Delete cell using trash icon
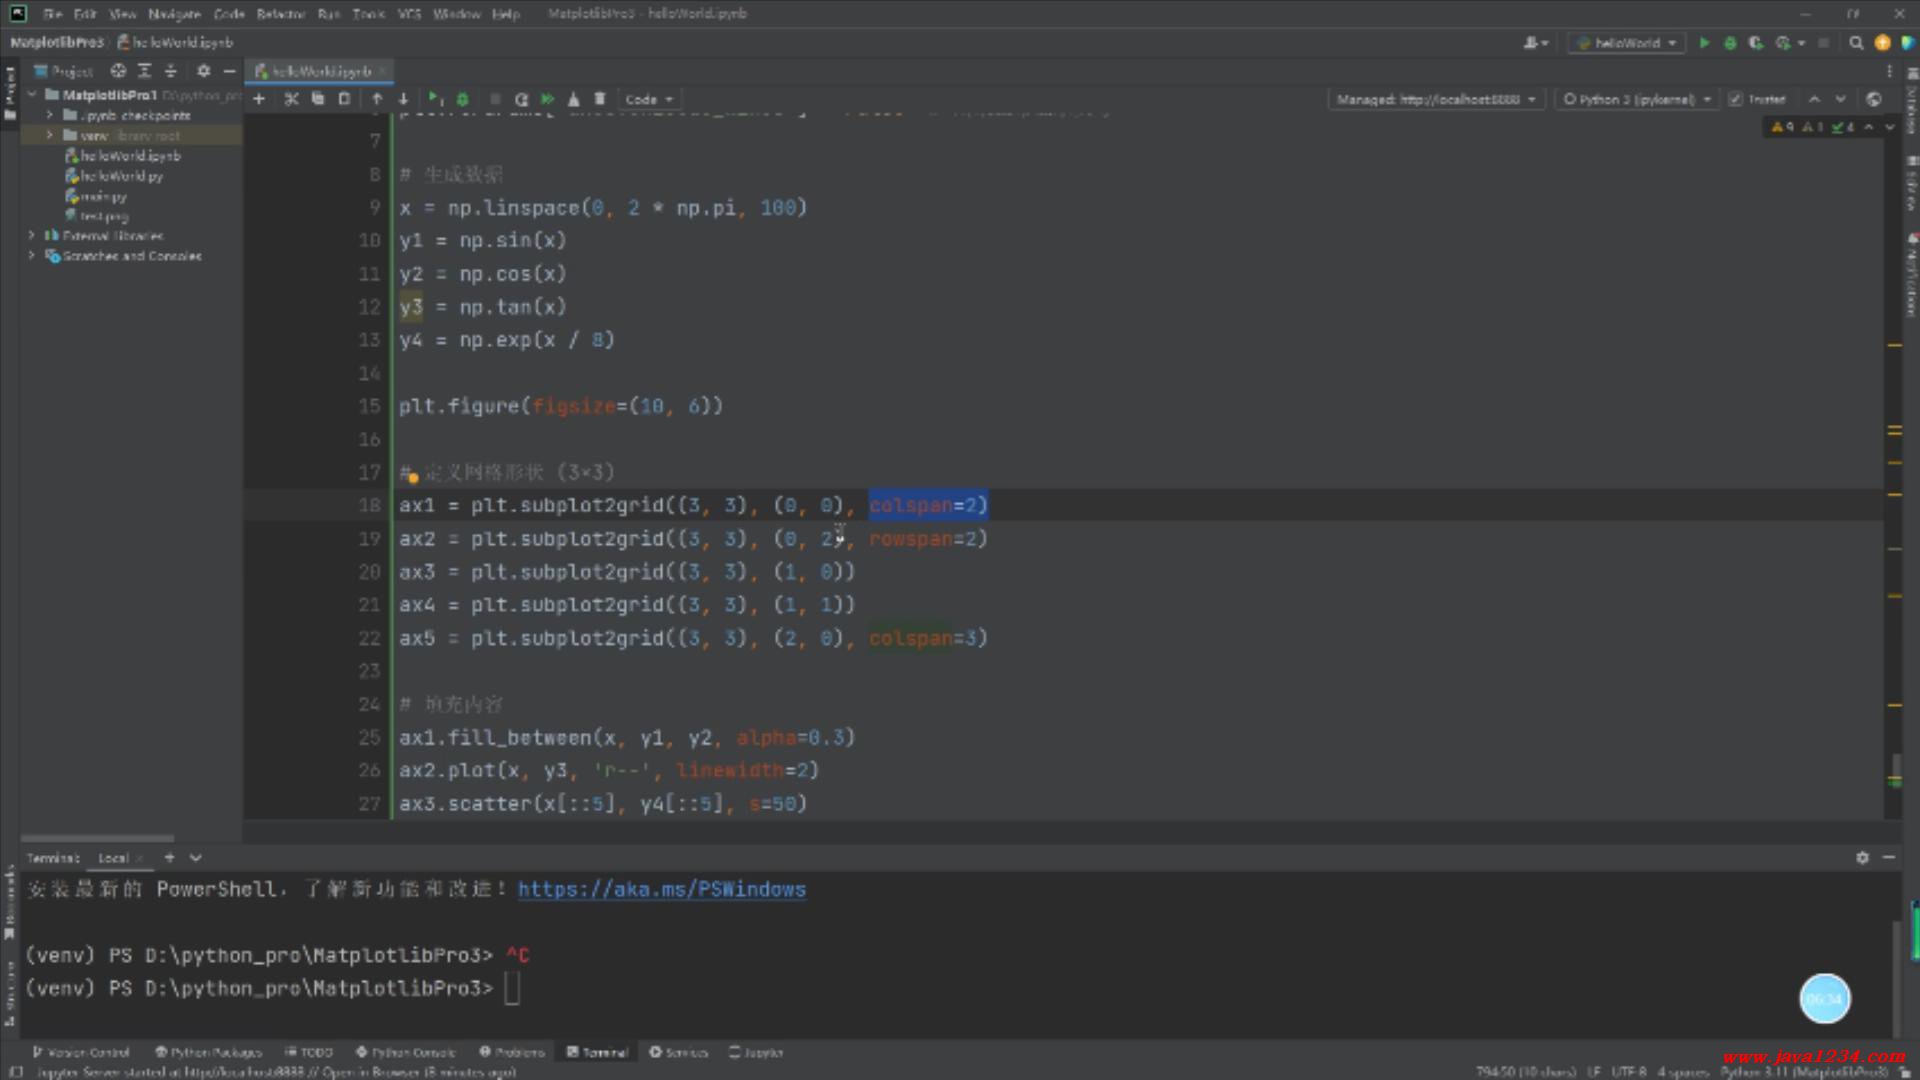This screenshot has height=1080, width=1920. (600, 99)
